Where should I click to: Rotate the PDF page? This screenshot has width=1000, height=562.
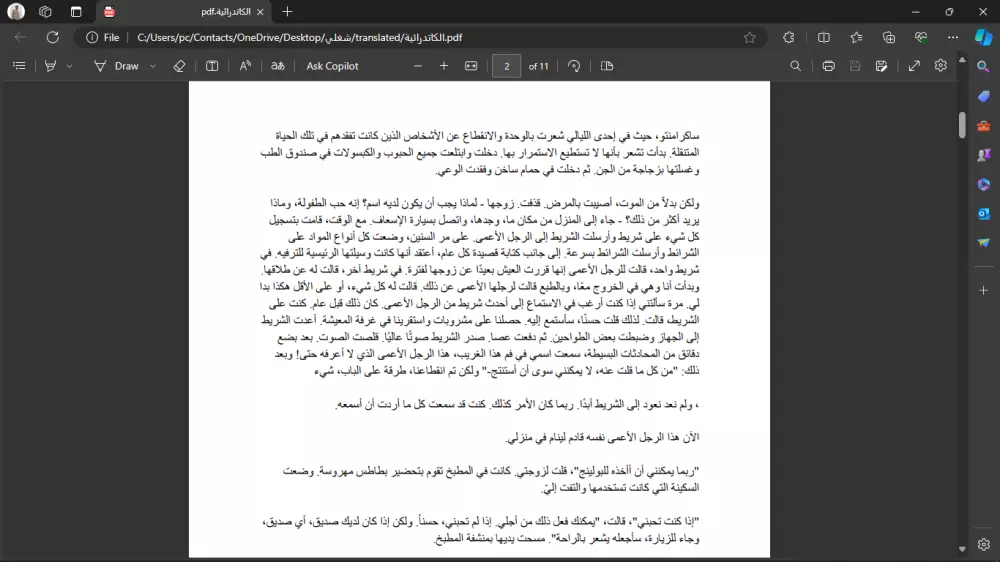coord(574,66)
